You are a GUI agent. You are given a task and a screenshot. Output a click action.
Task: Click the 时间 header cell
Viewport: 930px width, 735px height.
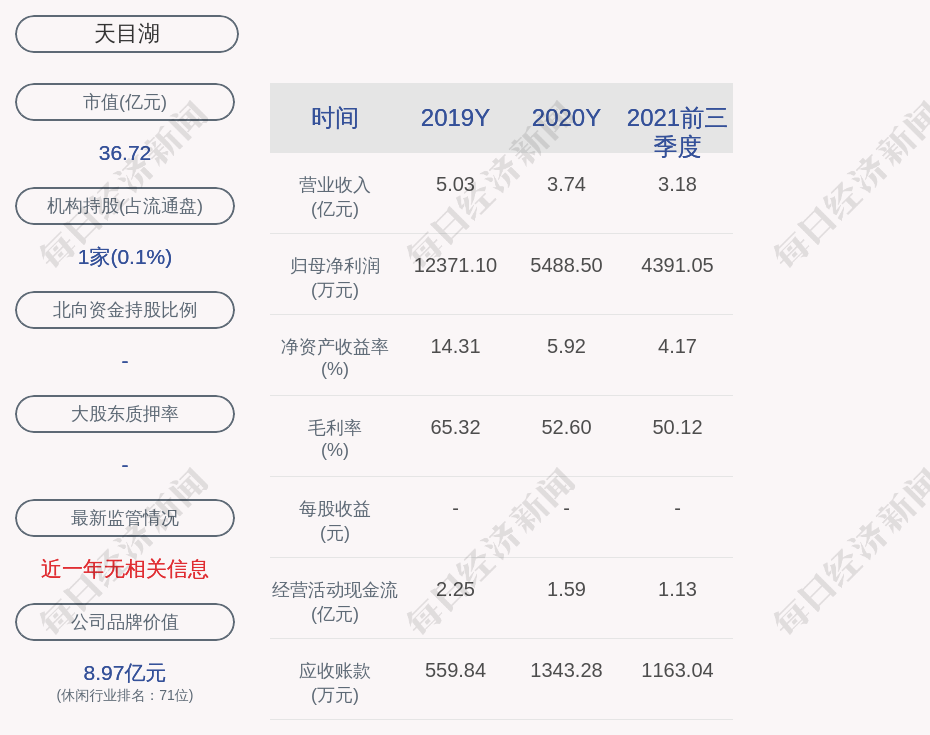[335, 118]
